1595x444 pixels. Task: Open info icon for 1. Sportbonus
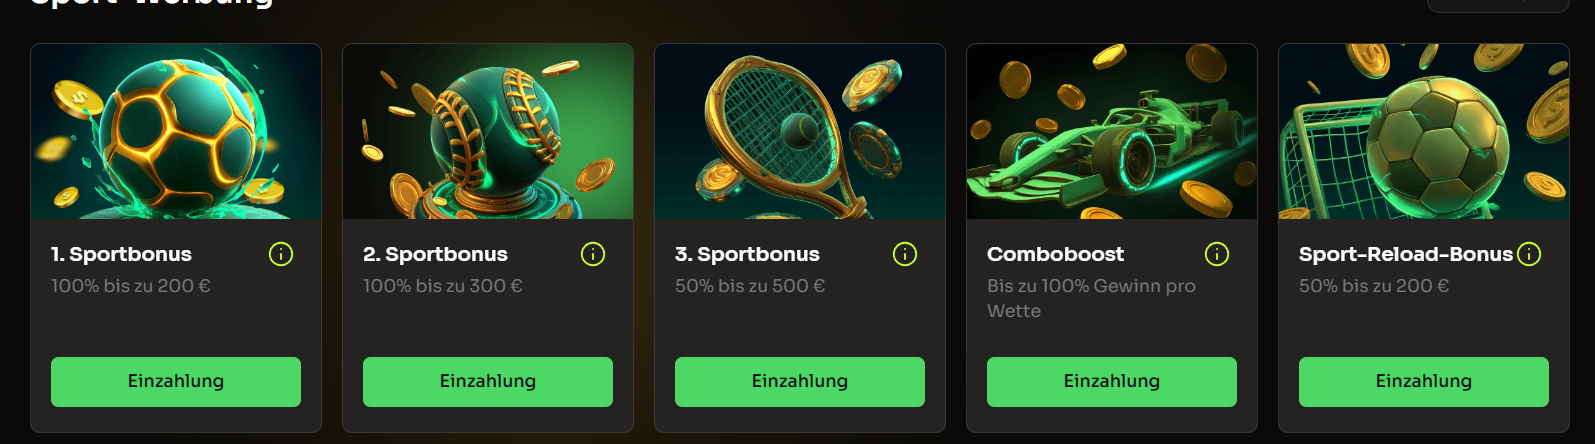tap(281, 254)
